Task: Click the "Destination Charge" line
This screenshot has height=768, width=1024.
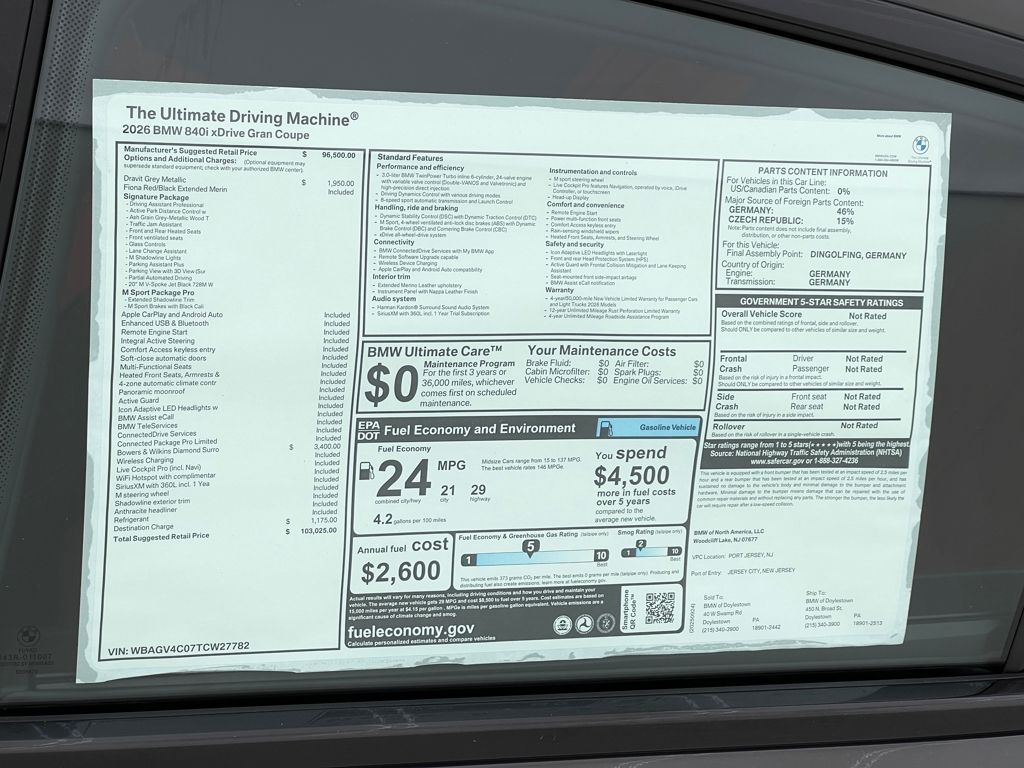Action: coord(144,527)
